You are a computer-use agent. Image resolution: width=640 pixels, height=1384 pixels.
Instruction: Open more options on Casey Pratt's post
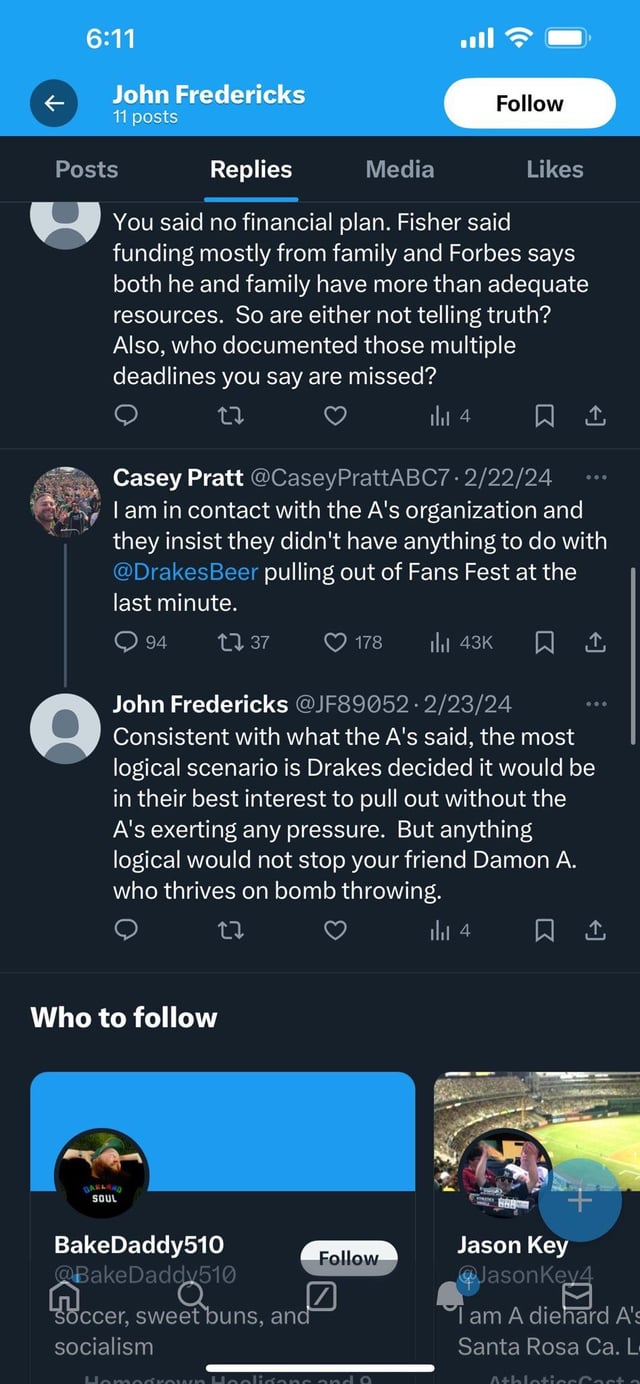(596, 478)
